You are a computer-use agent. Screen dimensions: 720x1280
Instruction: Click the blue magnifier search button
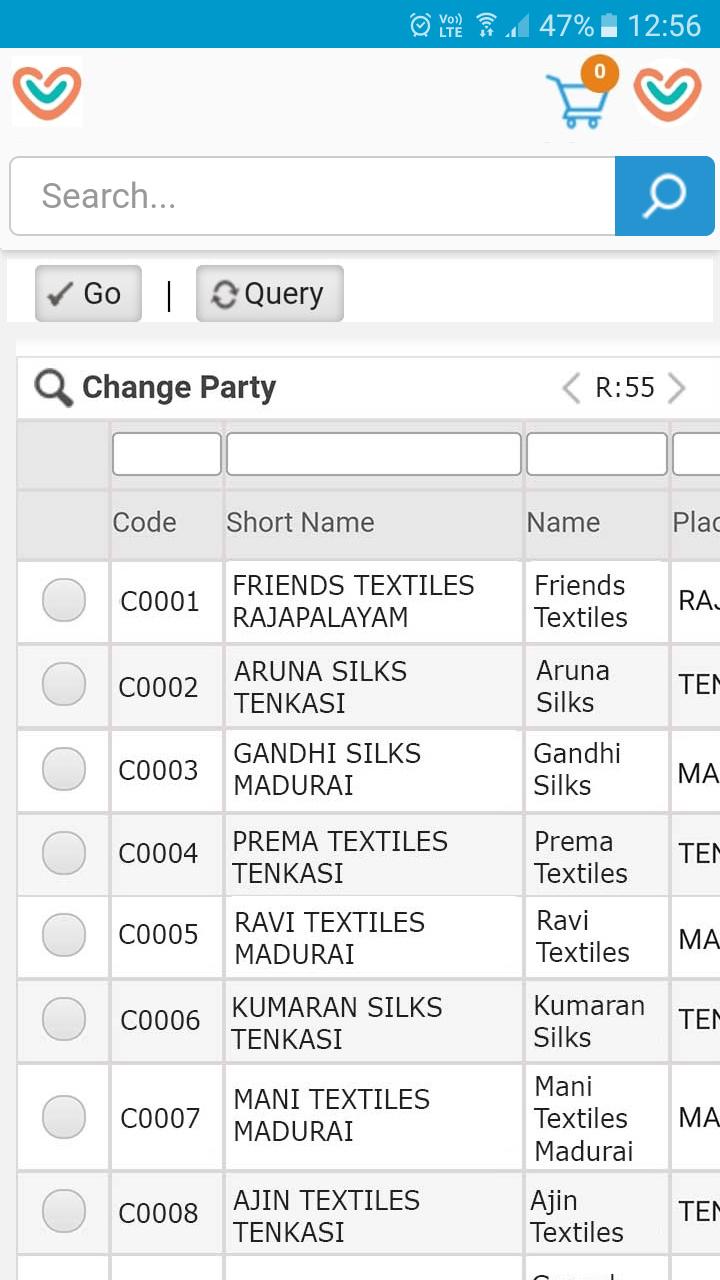(x=664, y=196)
